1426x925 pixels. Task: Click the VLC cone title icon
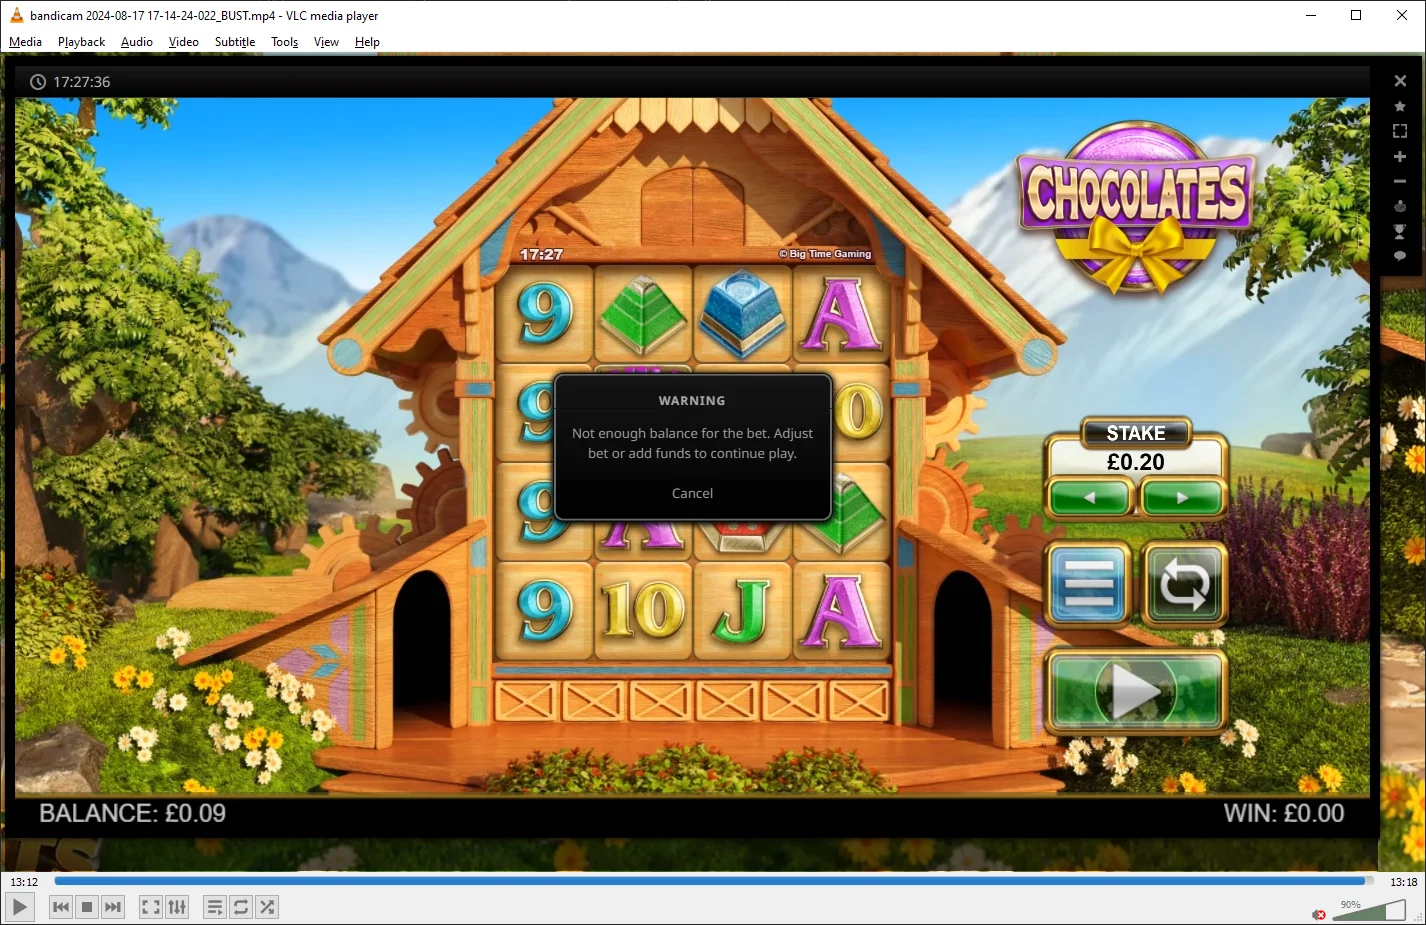(x=16, y=15)
